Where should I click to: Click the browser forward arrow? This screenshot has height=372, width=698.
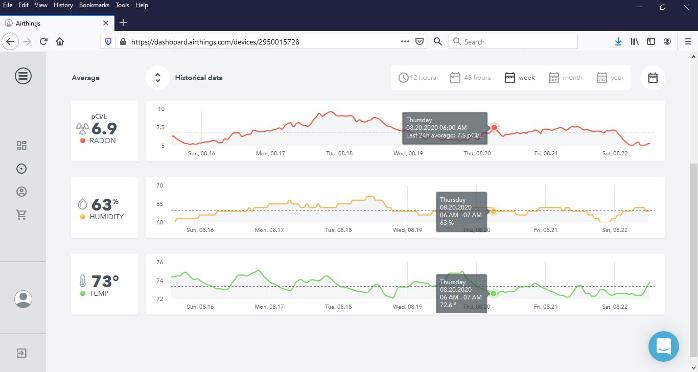[27, 41]
